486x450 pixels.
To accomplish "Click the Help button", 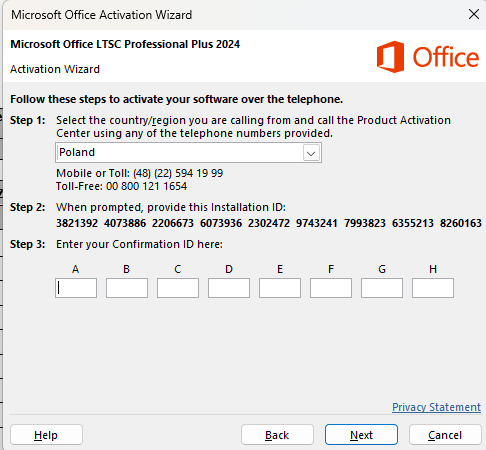I will [x=46, y=435].
